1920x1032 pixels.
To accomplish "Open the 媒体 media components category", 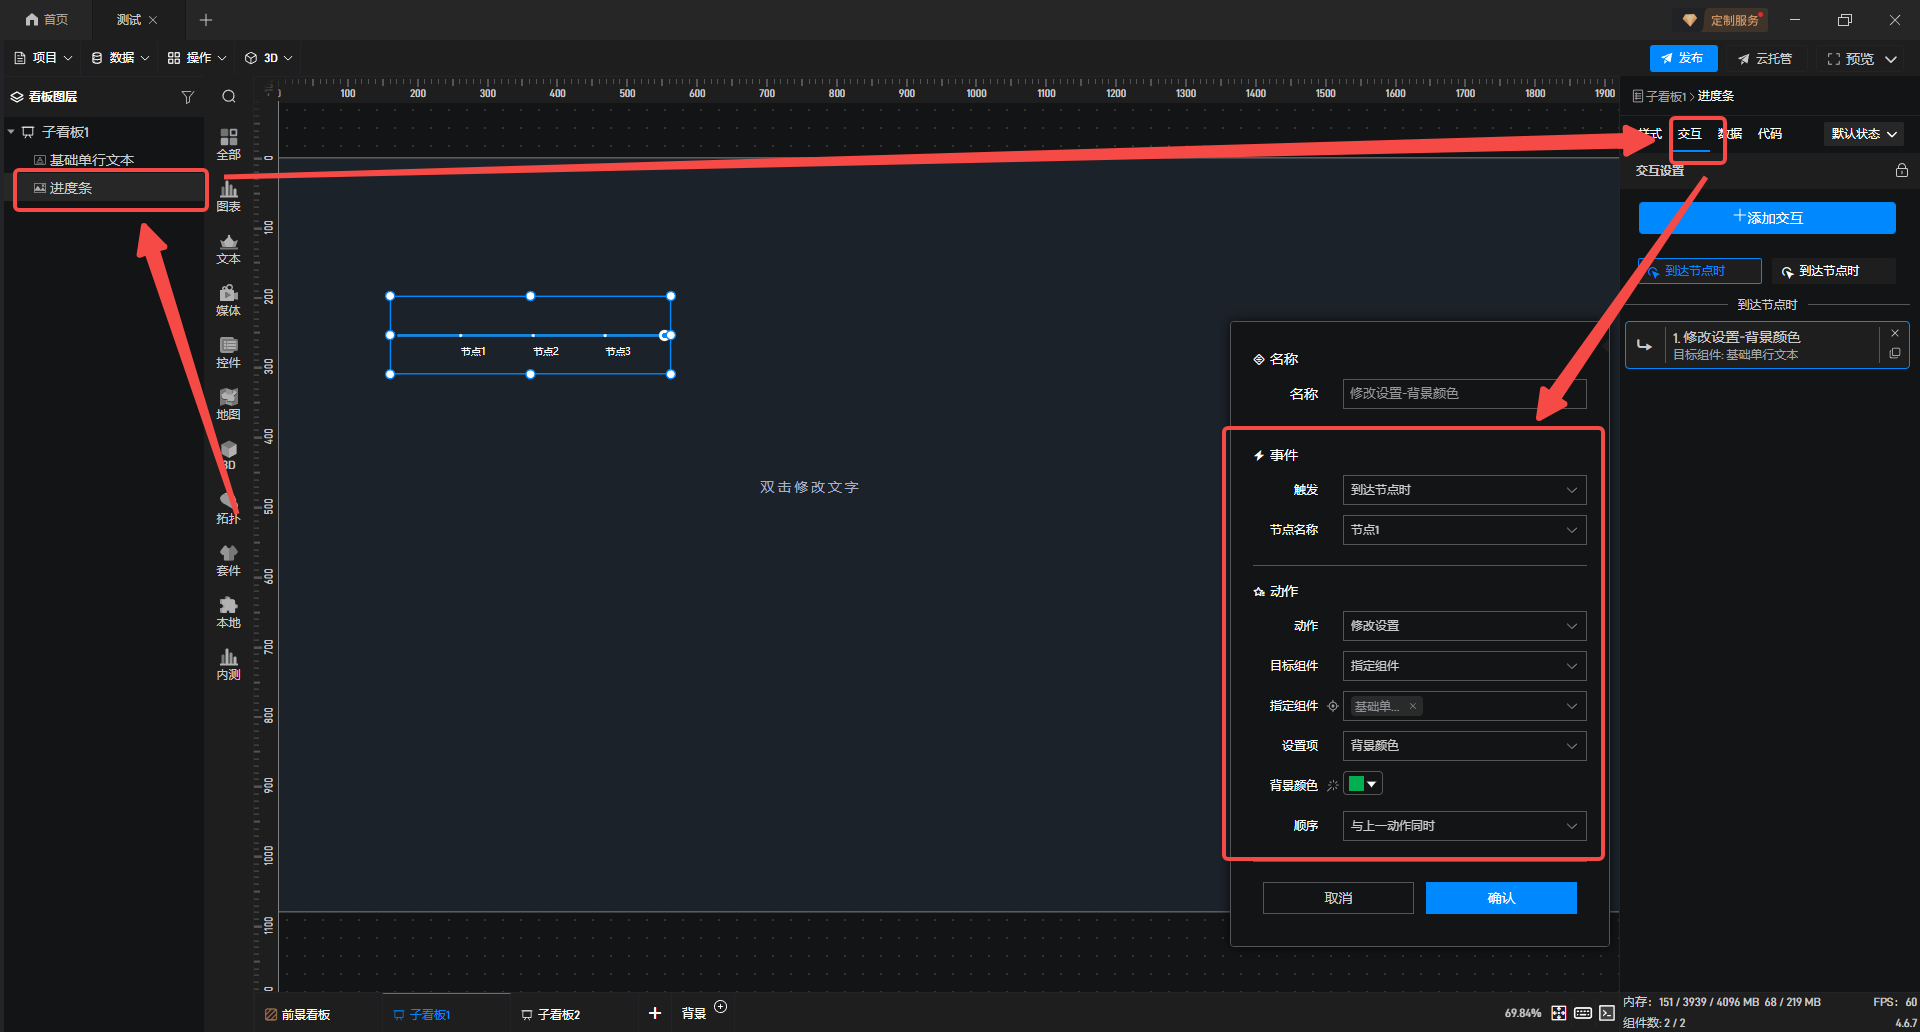I will pyautogui.click(x=229, y=299).
